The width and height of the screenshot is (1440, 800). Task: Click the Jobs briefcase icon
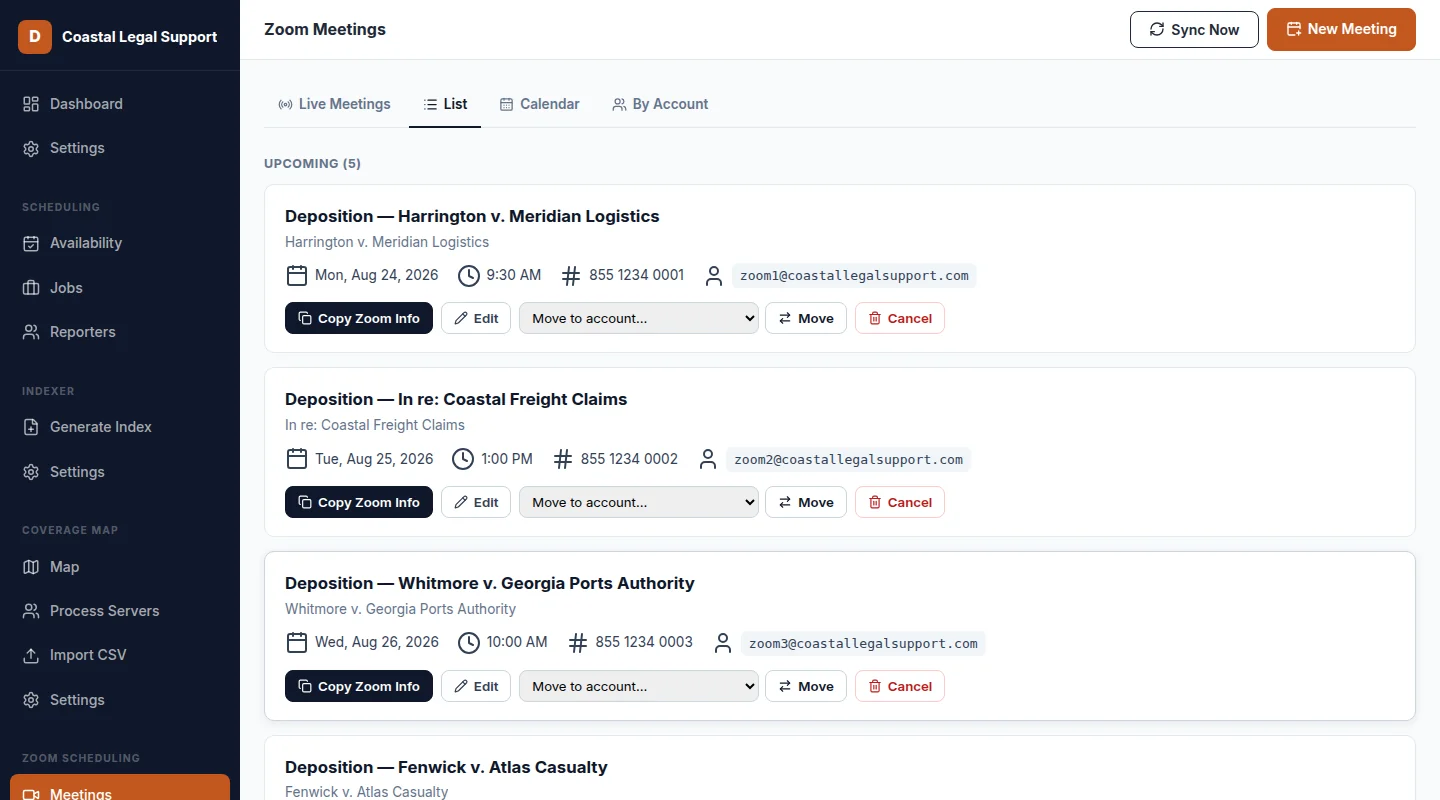click(31, 288)
